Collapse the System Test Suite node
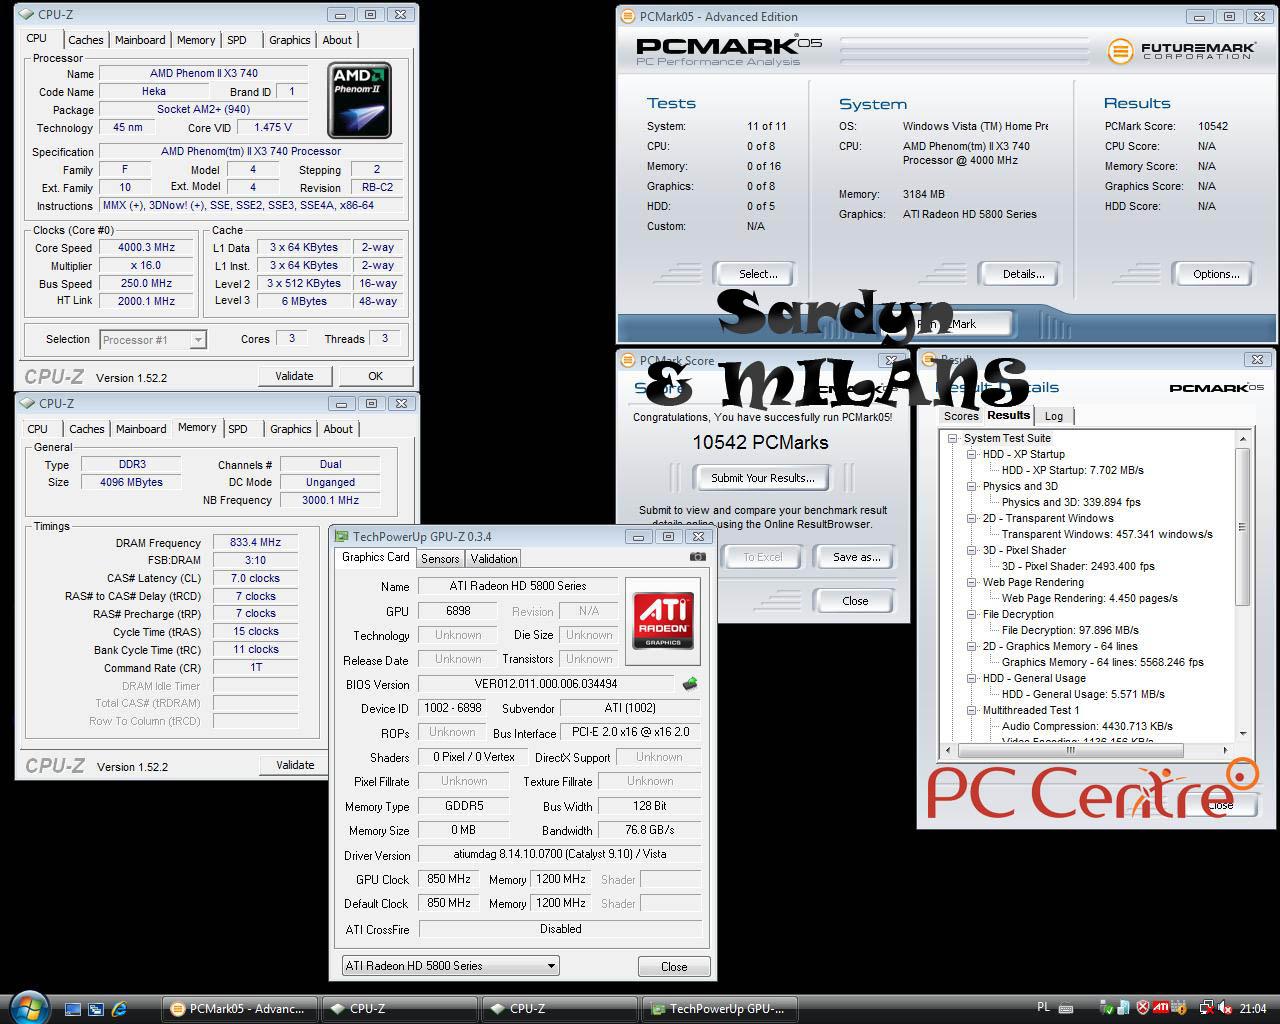 coord(953,438)
